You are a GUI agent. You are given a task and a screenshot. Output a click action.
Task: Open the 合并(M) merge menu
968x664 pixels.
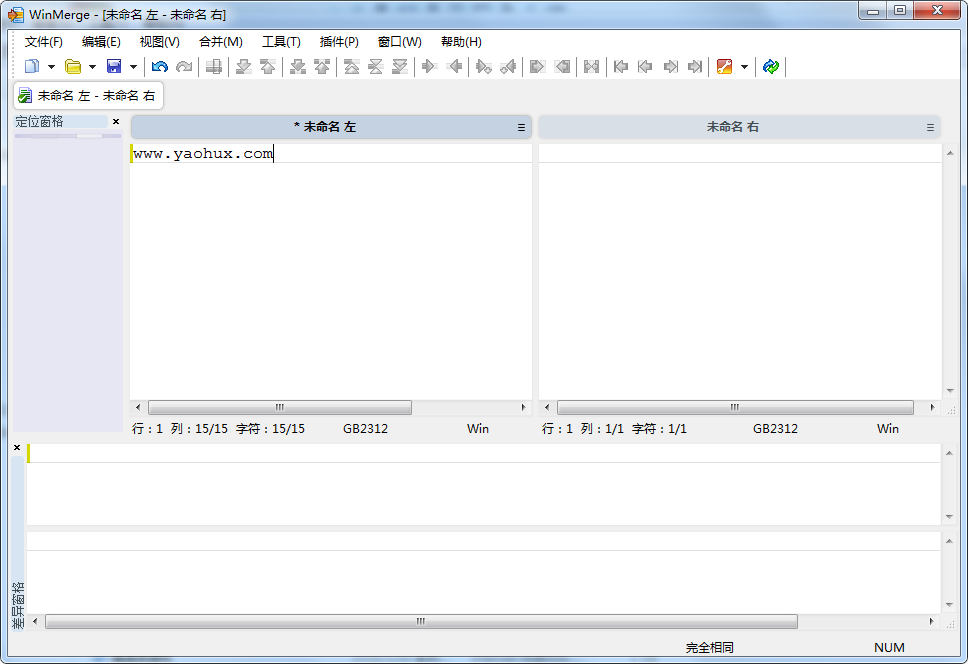(220, 42)
